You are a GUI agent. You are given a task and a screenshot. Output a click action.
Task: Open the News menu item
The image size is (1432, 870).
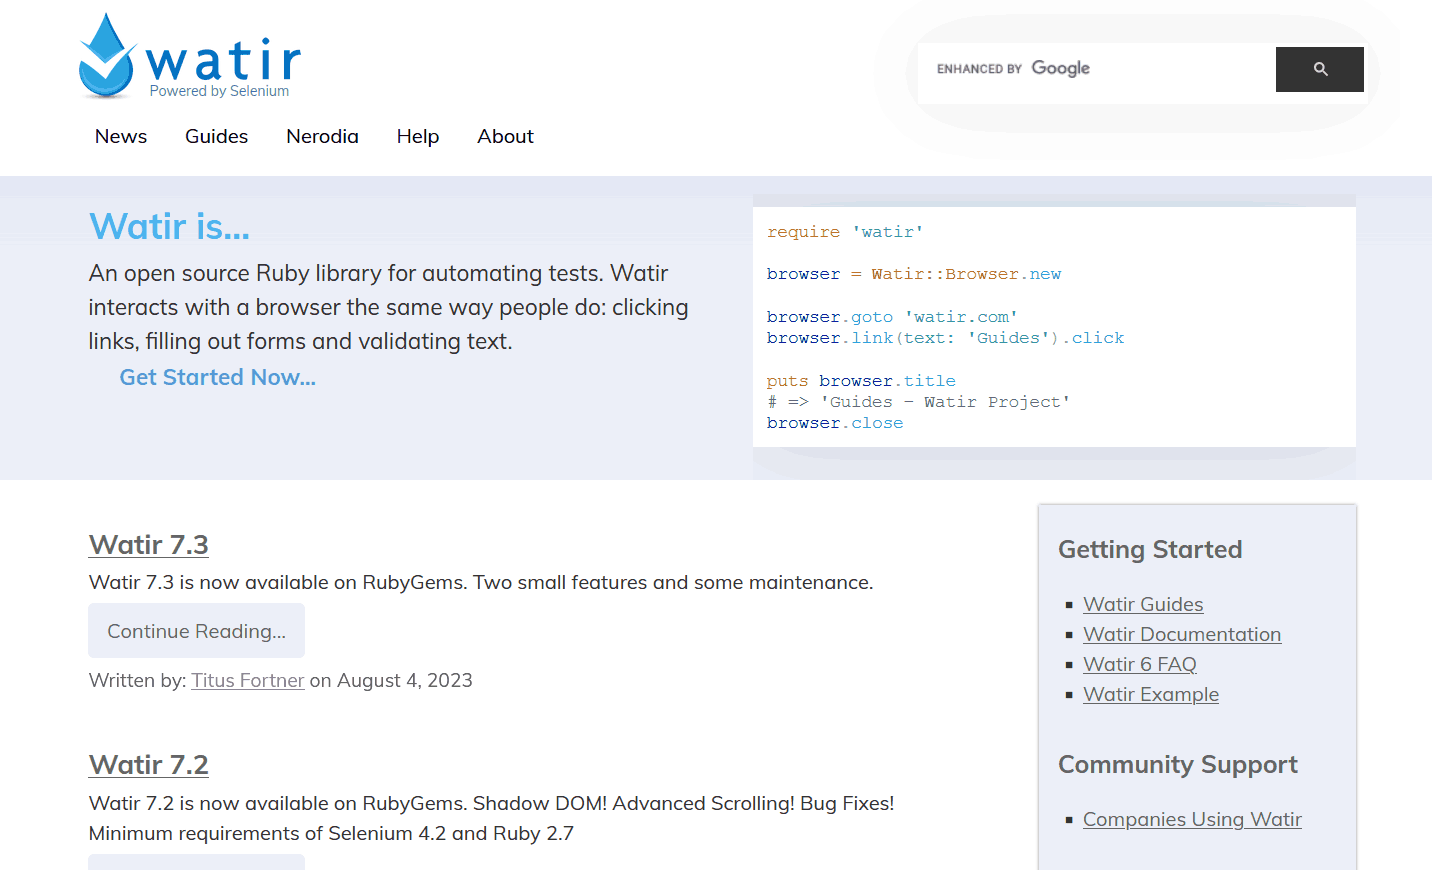120,136
